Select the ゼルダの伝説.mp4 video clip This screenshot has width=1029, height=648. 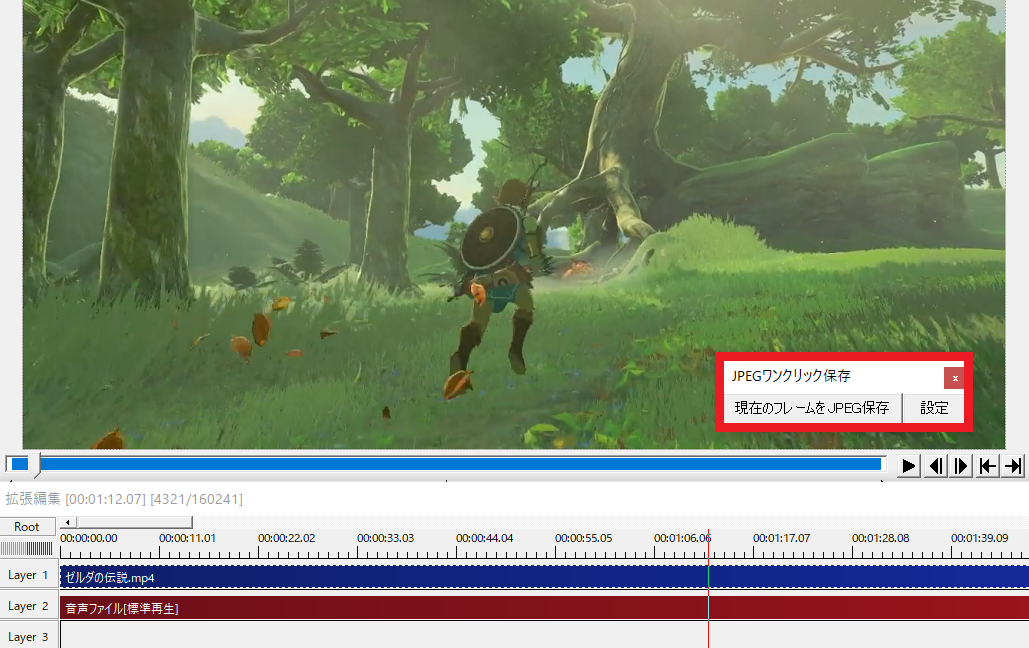tap(544, 577)
